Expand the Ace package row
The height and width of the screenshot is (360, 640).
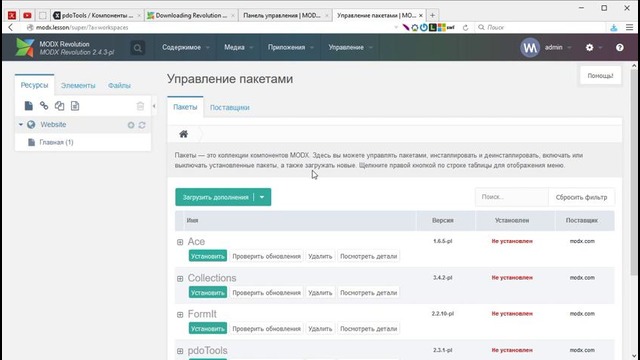pos(180,242)
